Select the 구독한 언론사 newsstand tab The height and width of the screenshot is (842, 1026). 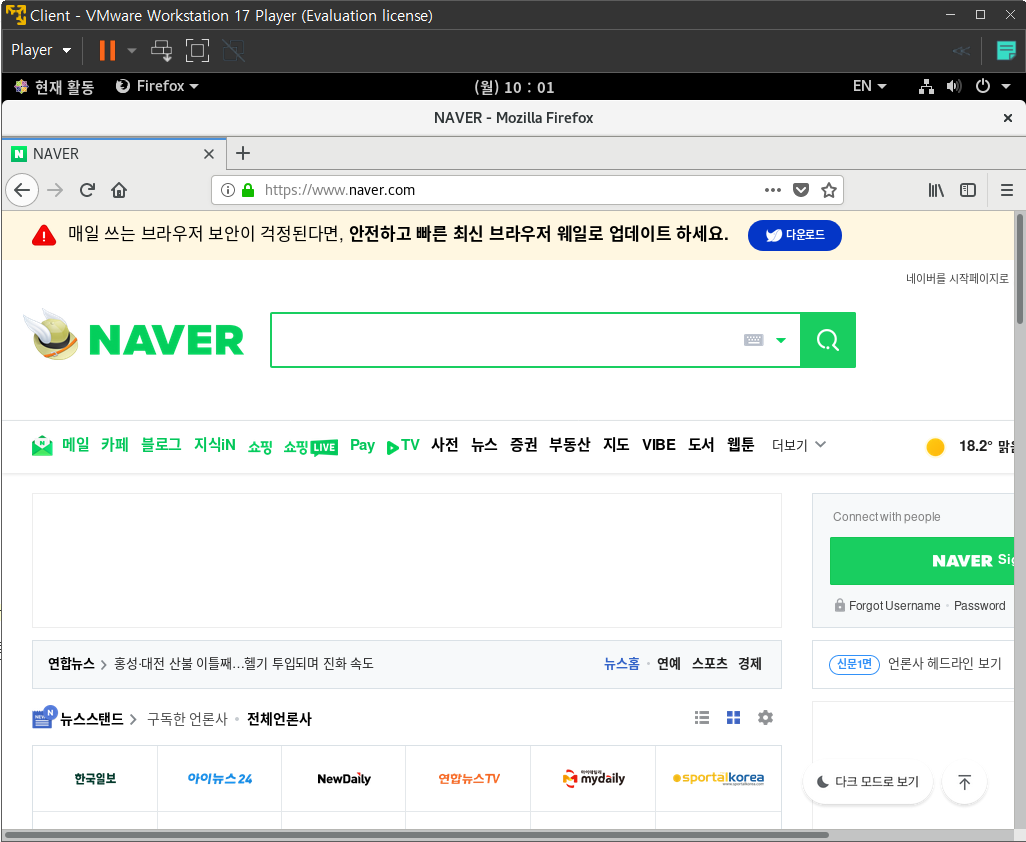coord(187,719)
